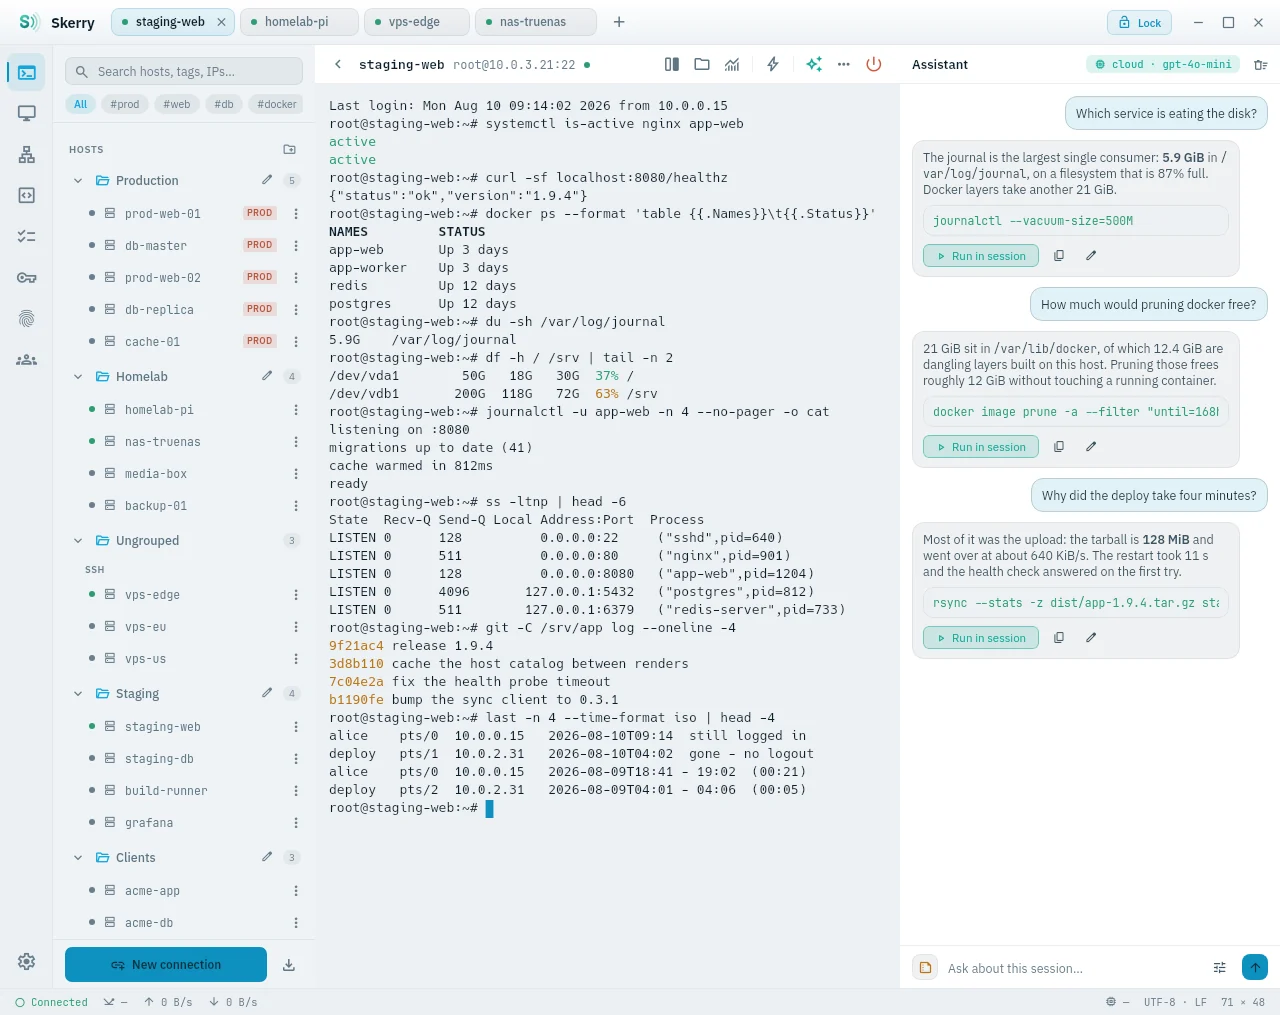Open the network topology sidebar icon
The image size is (1280, 1015).
tap(27, 154)
